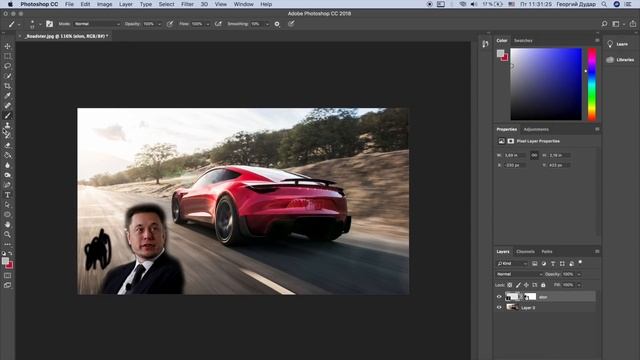Open the Learn panel
640x360 pixels.
(x=618, y=44)
